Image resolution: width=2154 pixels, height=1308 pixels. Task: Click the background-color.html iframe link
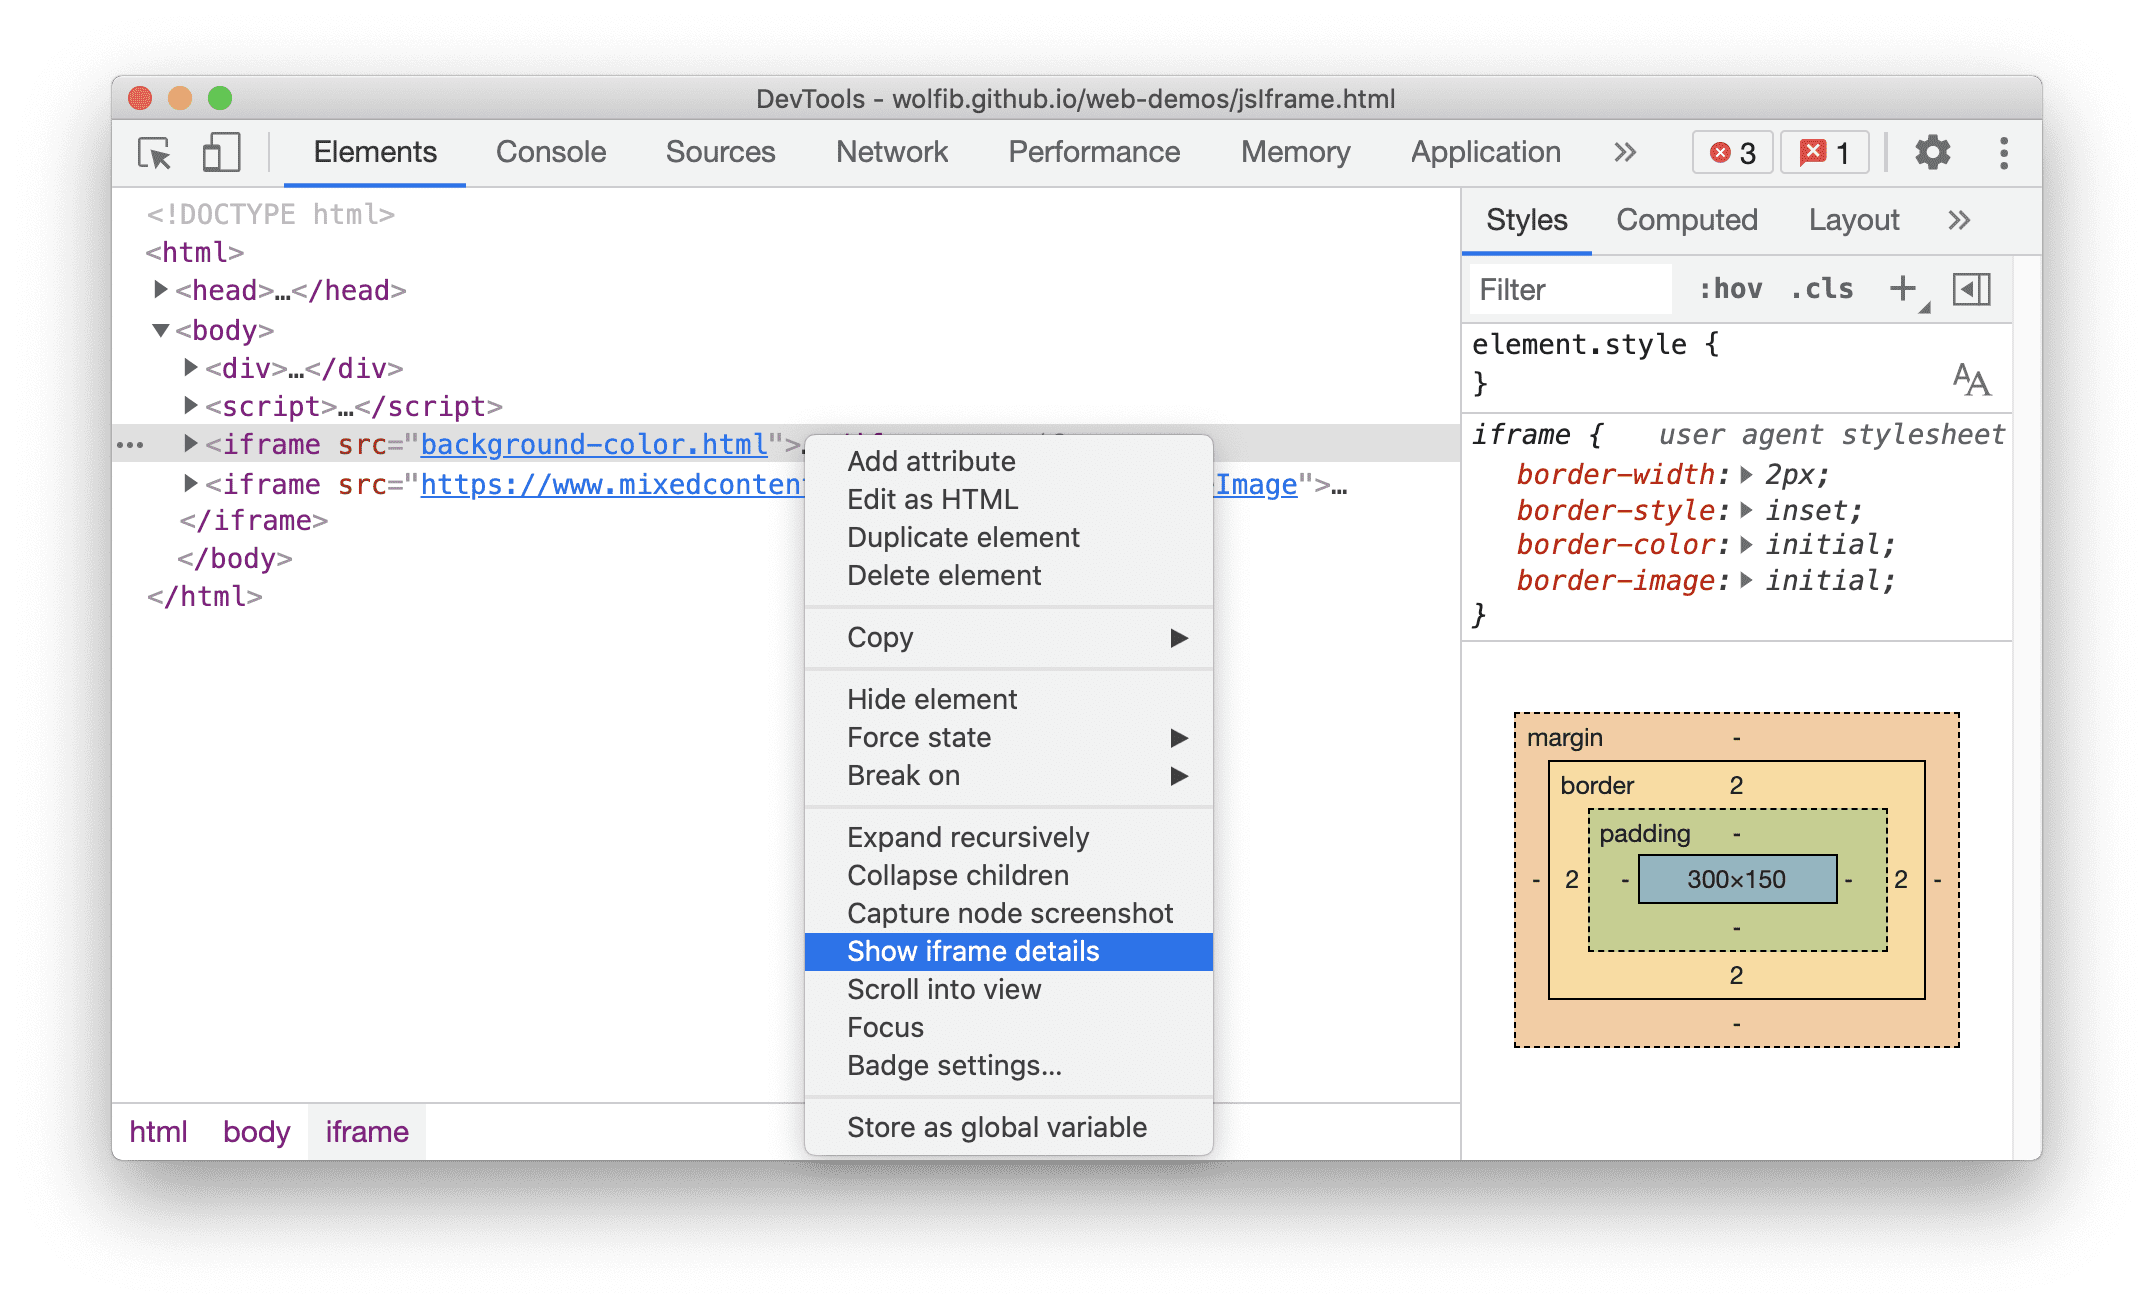point(554,445)
